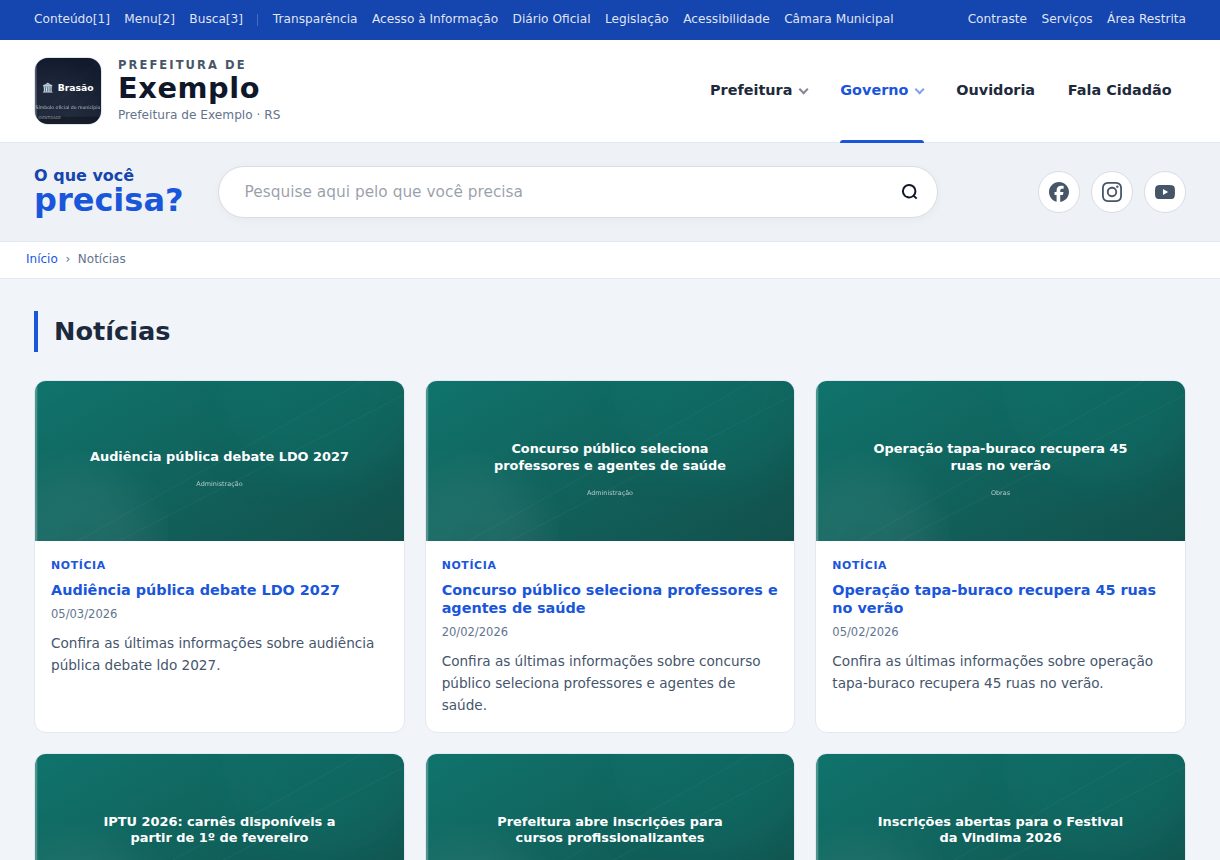Click NOTÍCIA label on Operação tapa-buraco card
This screenshot has height=860, width=1220.
coord(859,565)
